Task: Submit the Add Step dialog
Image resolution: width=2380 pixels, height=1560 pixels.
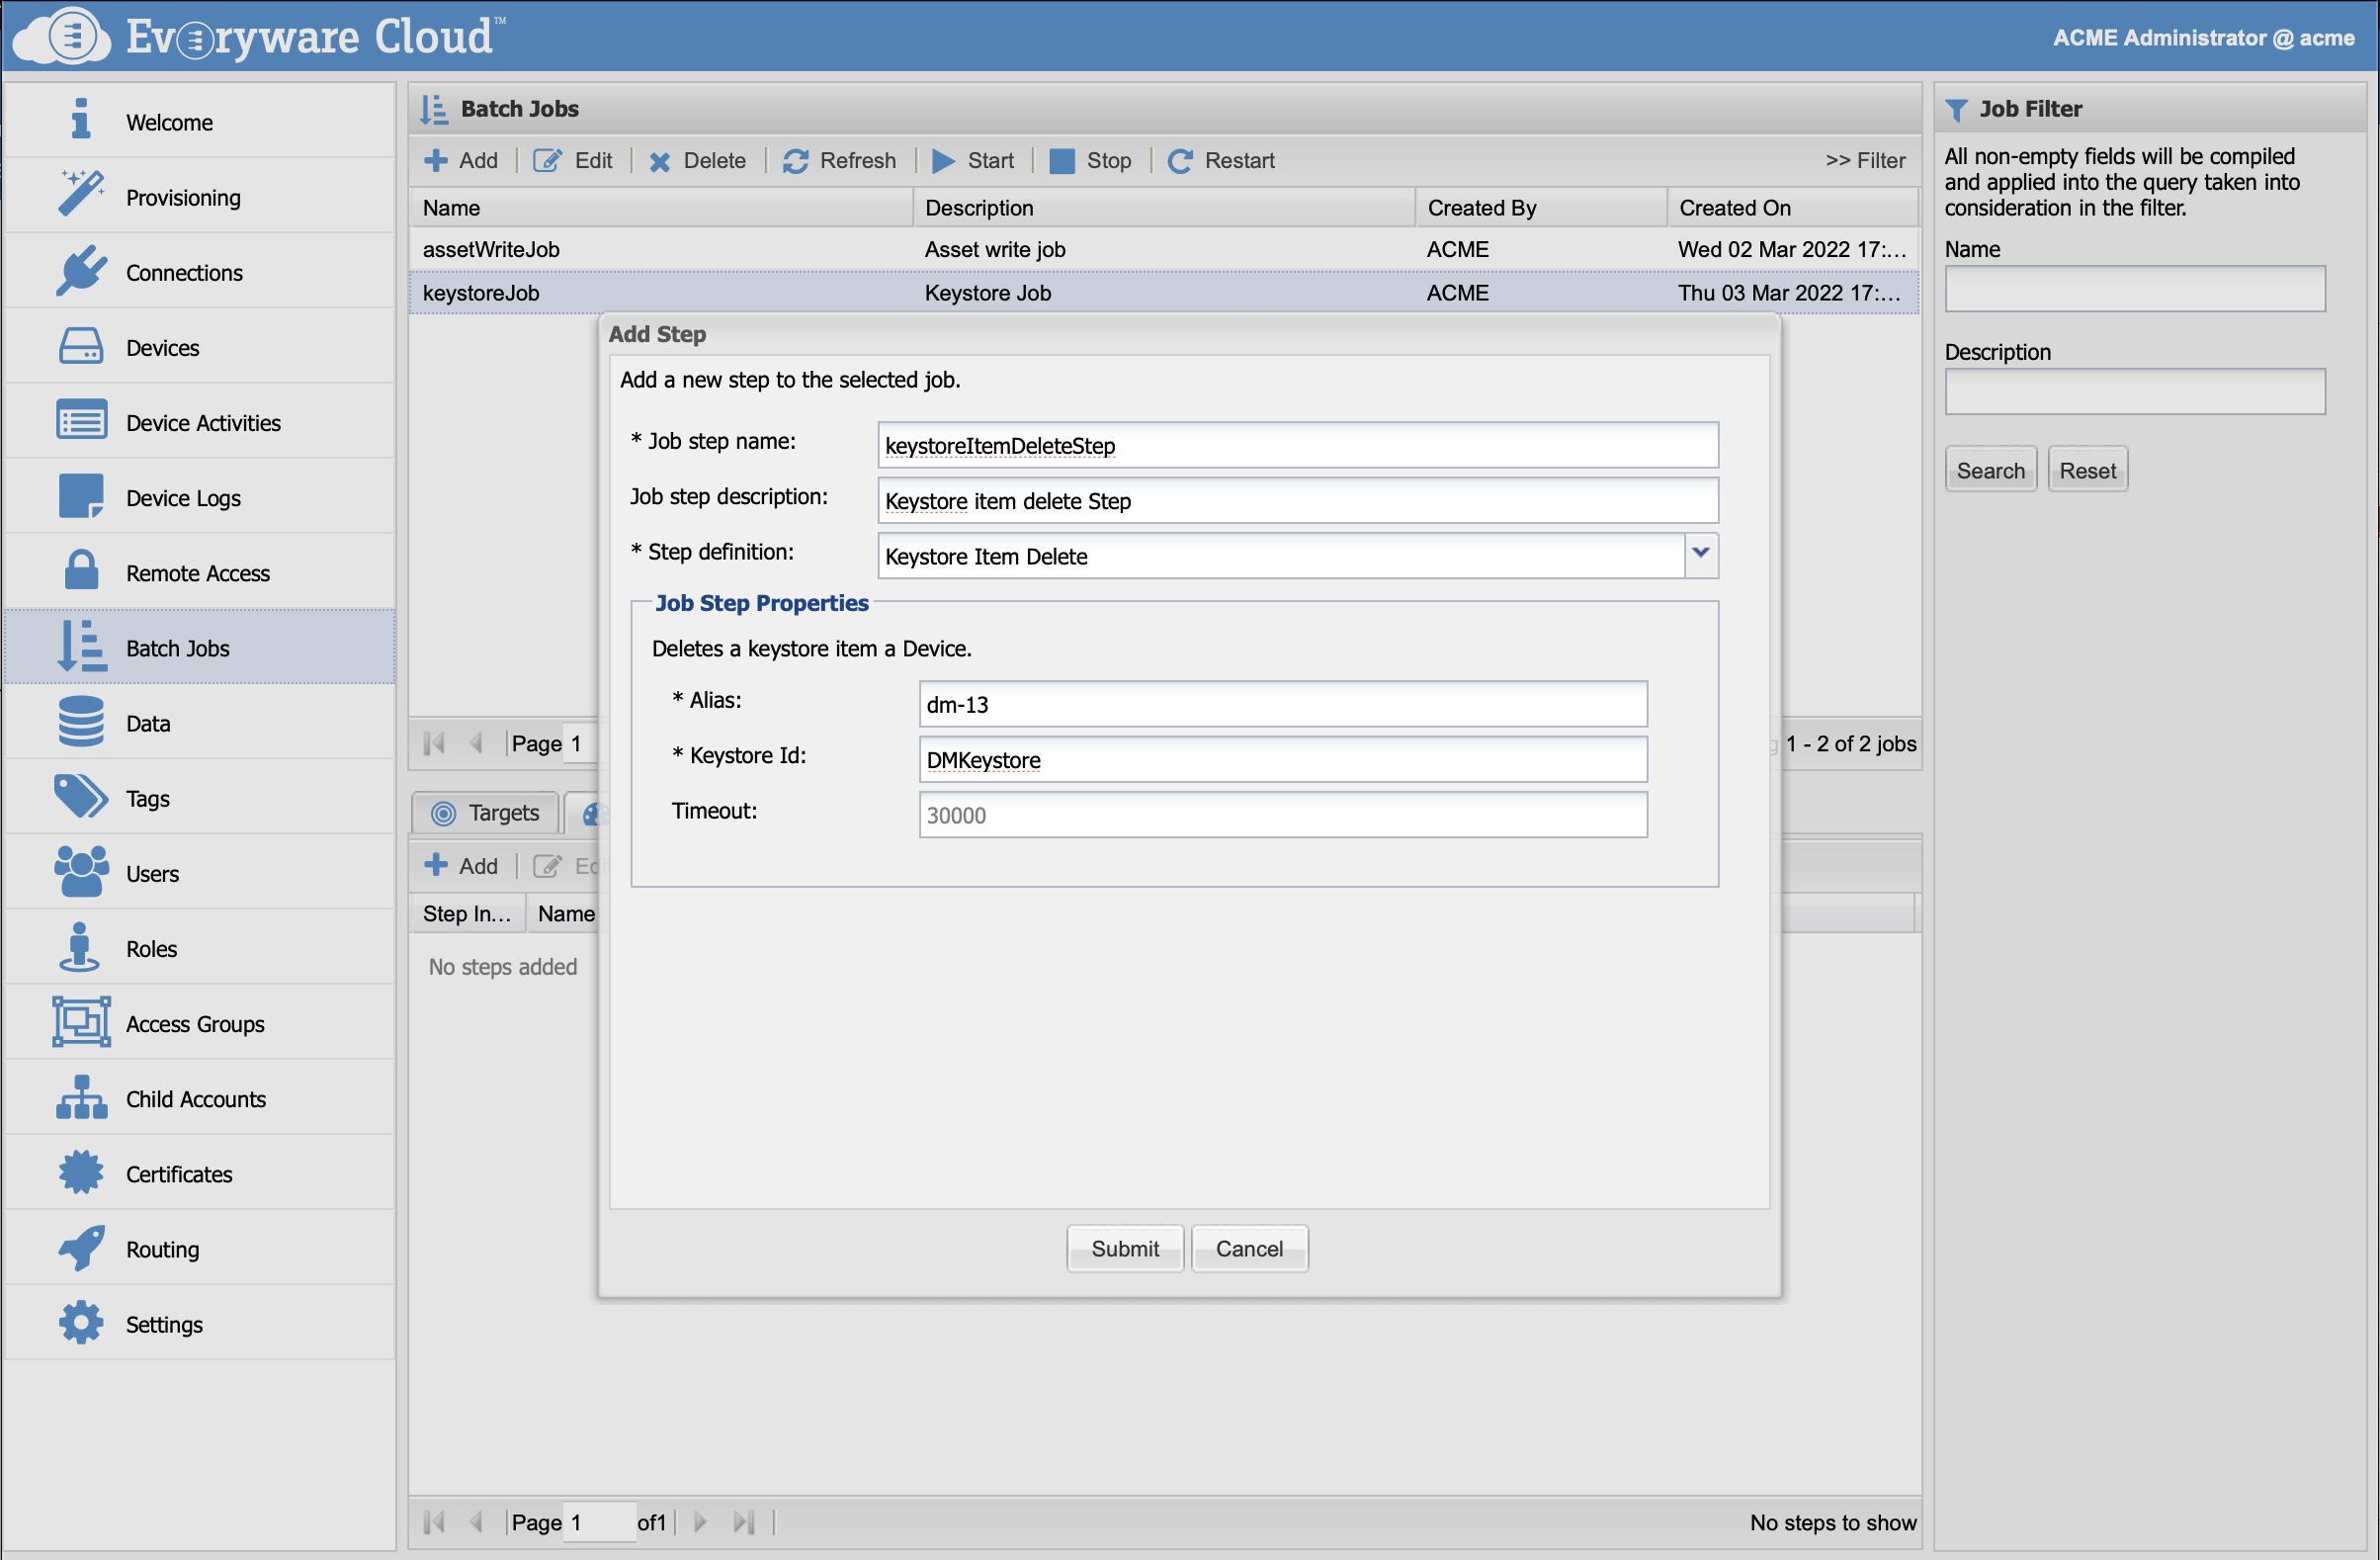Action: [1125, 1248]
